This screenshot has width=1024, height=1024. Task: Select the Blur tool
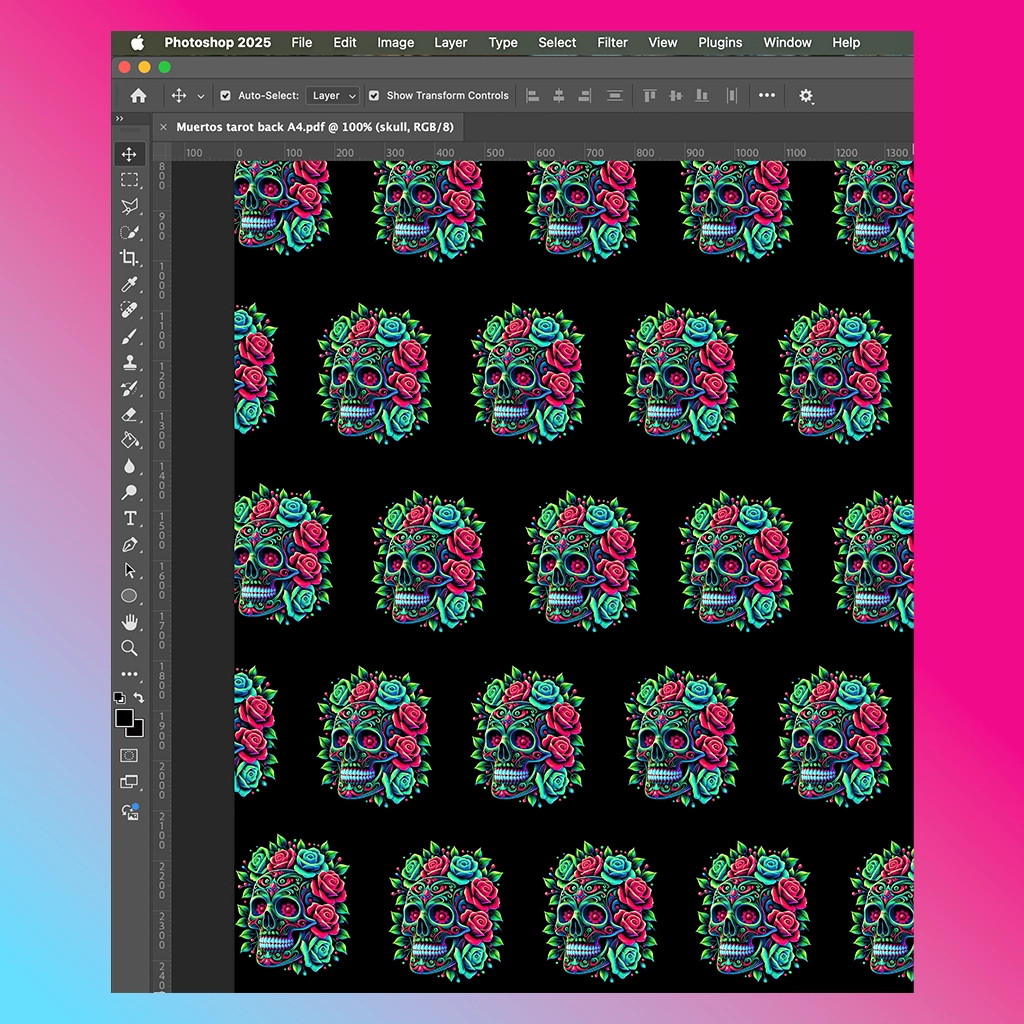coord(129,466)
